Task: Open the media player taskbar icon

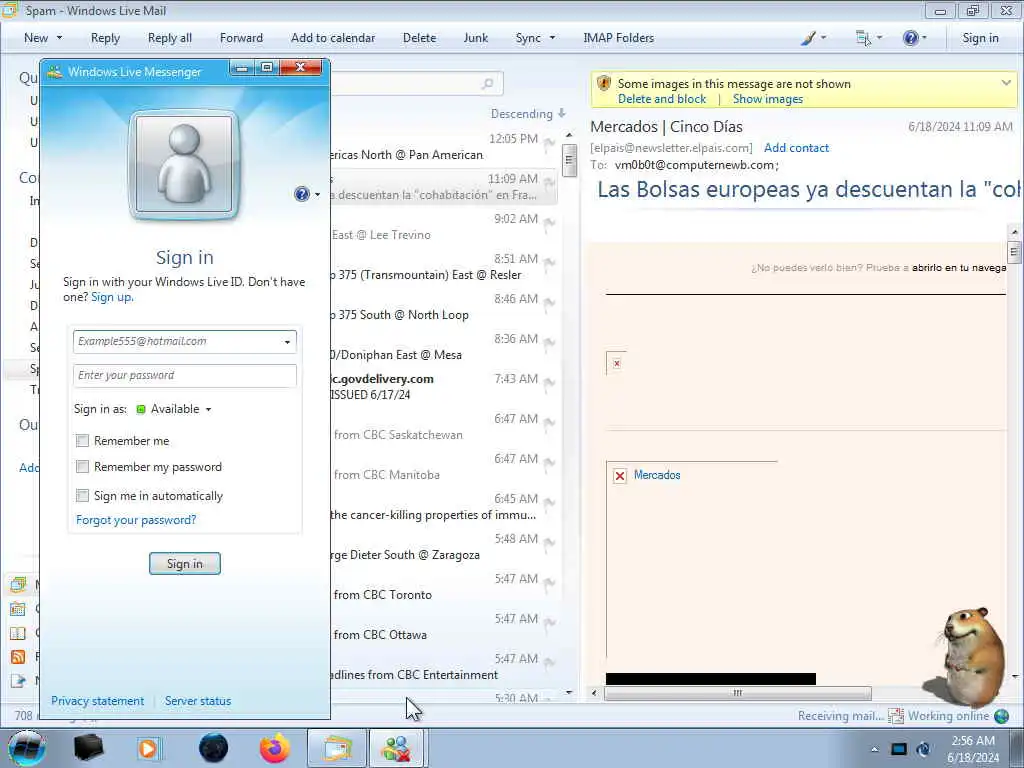Action: 148,748
